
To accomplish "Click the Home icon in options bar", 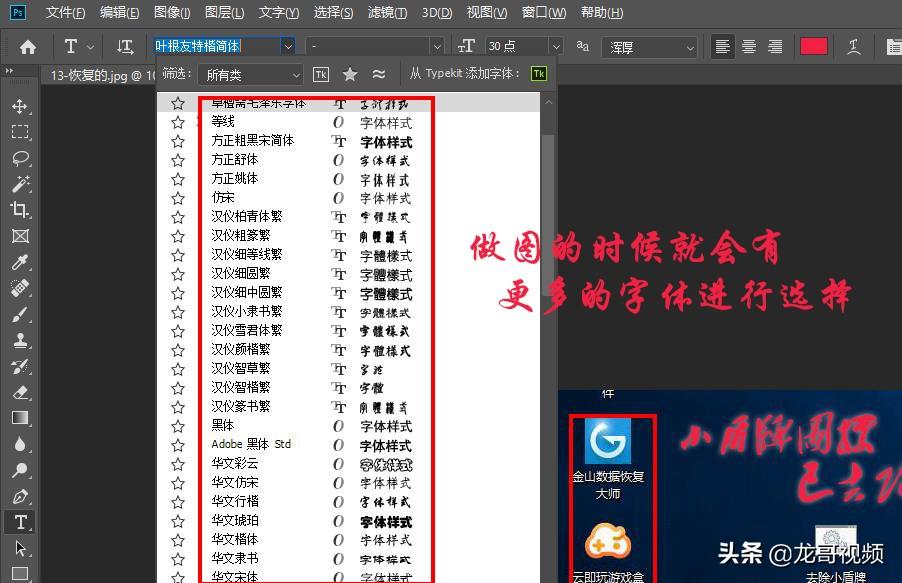I will pos(28,47).
